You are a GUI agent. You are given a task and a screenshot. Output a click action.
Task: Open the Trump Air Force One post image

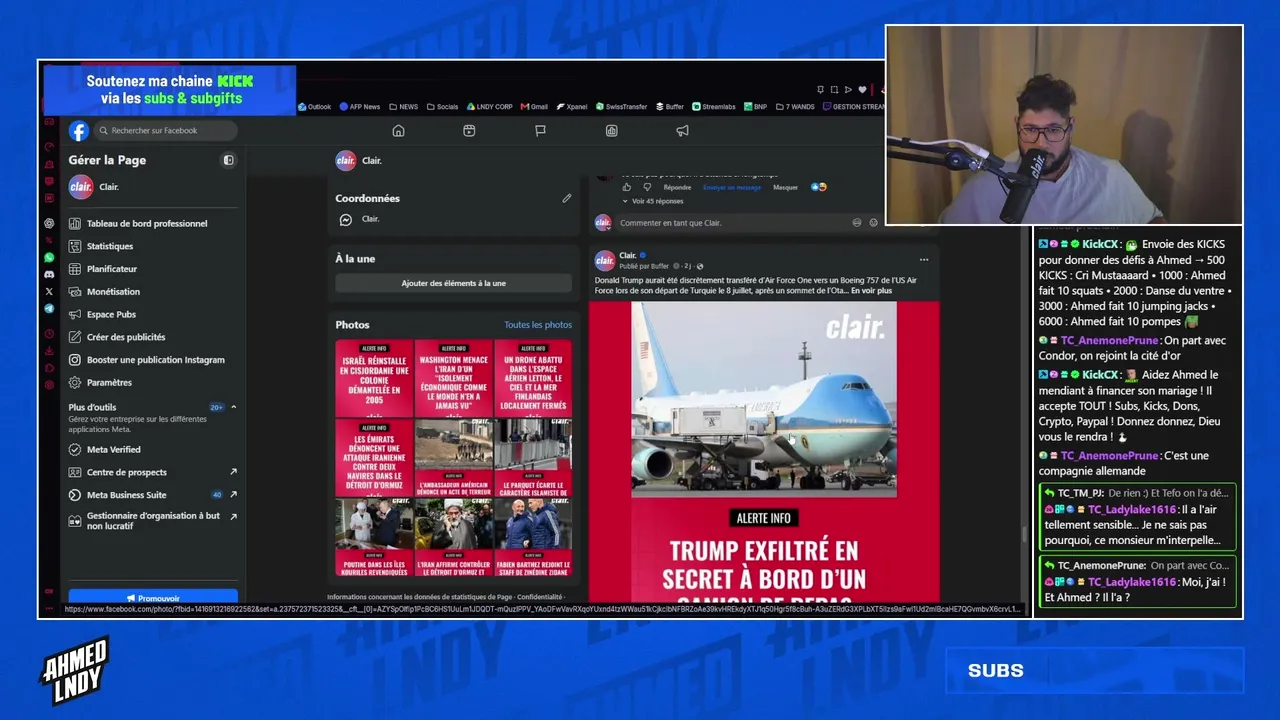(764, 452)
